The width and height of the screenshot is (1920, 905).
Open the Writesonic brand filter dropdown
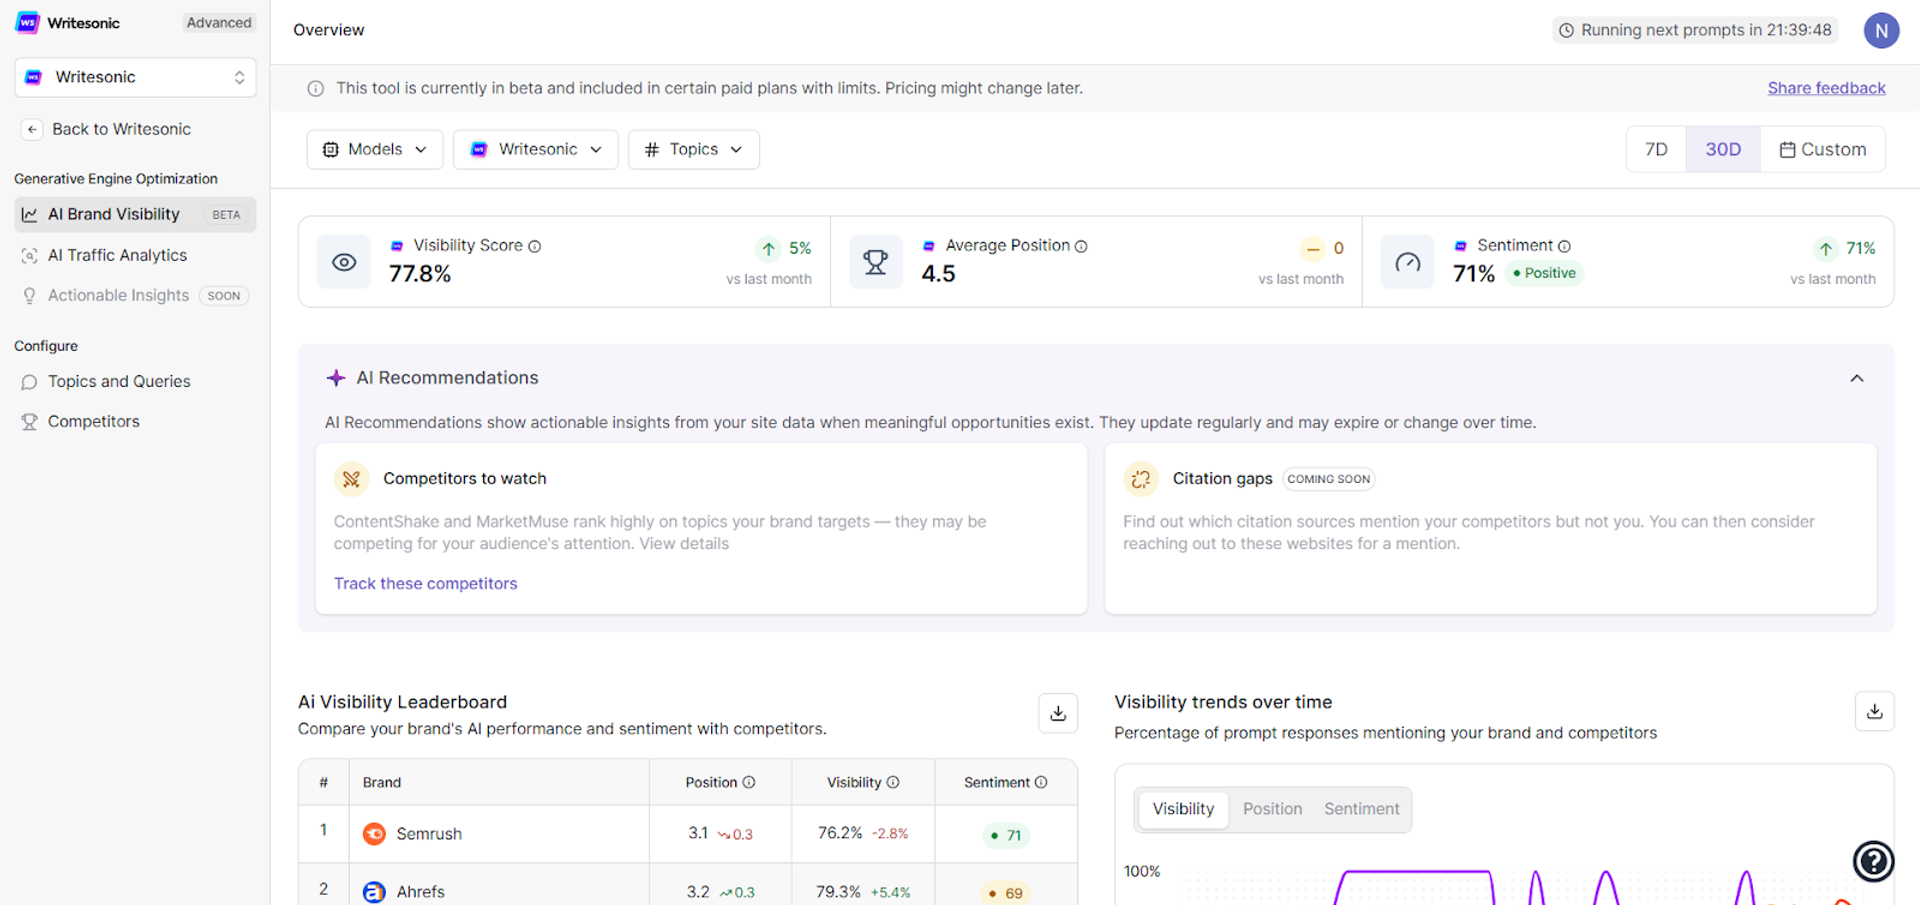pyautogui.click(x=536, y=149)
